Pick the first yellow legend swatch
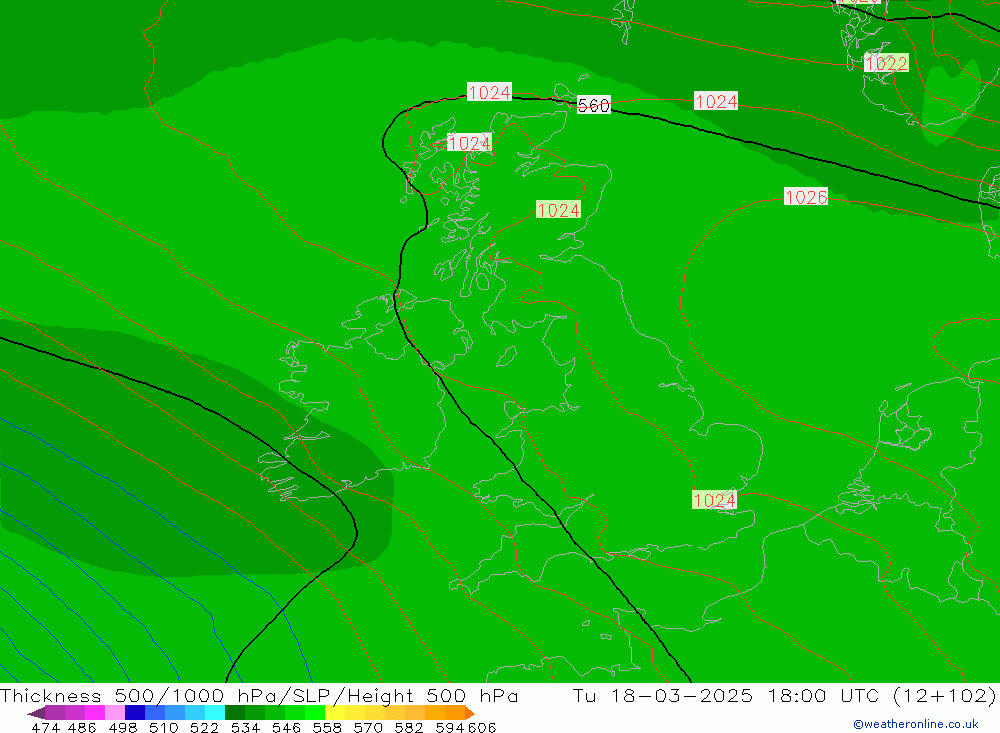 pos(335,713)
